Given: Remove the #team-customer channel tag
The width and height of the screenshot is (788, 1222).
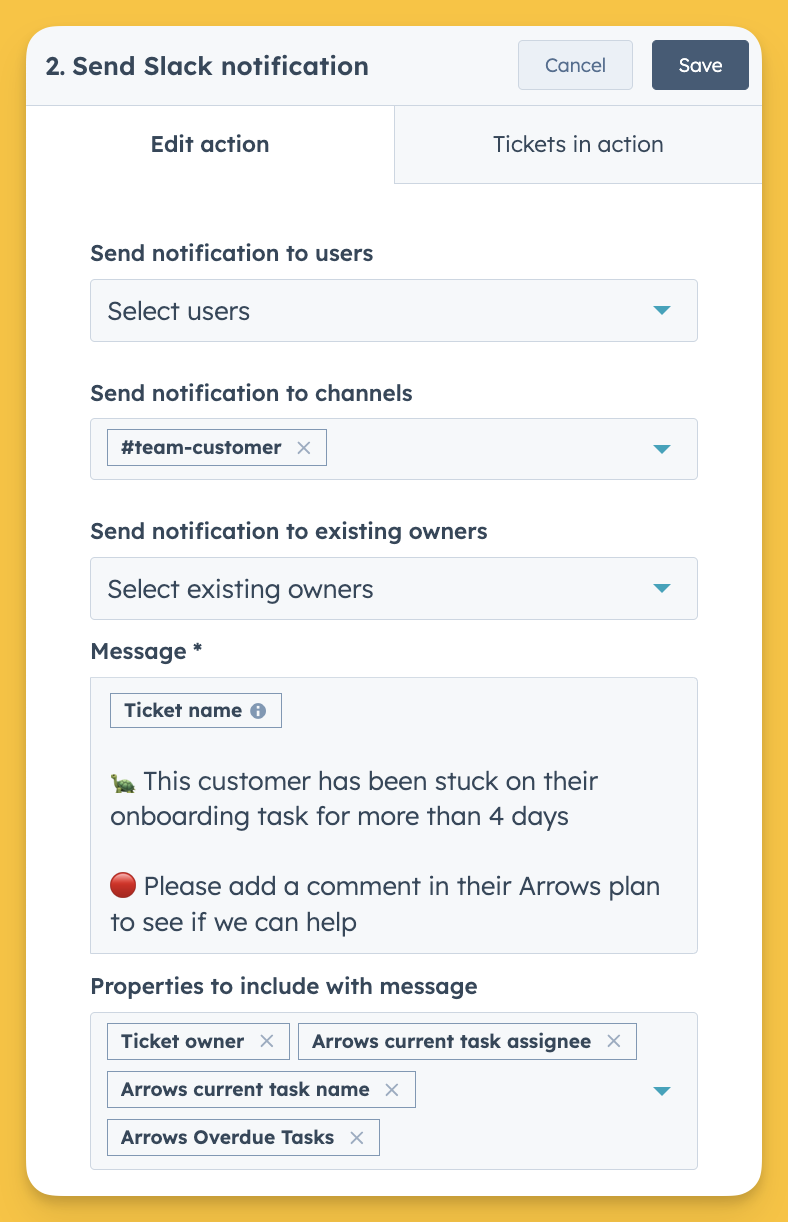Looking at the screenshot, I should coord(304,448).
